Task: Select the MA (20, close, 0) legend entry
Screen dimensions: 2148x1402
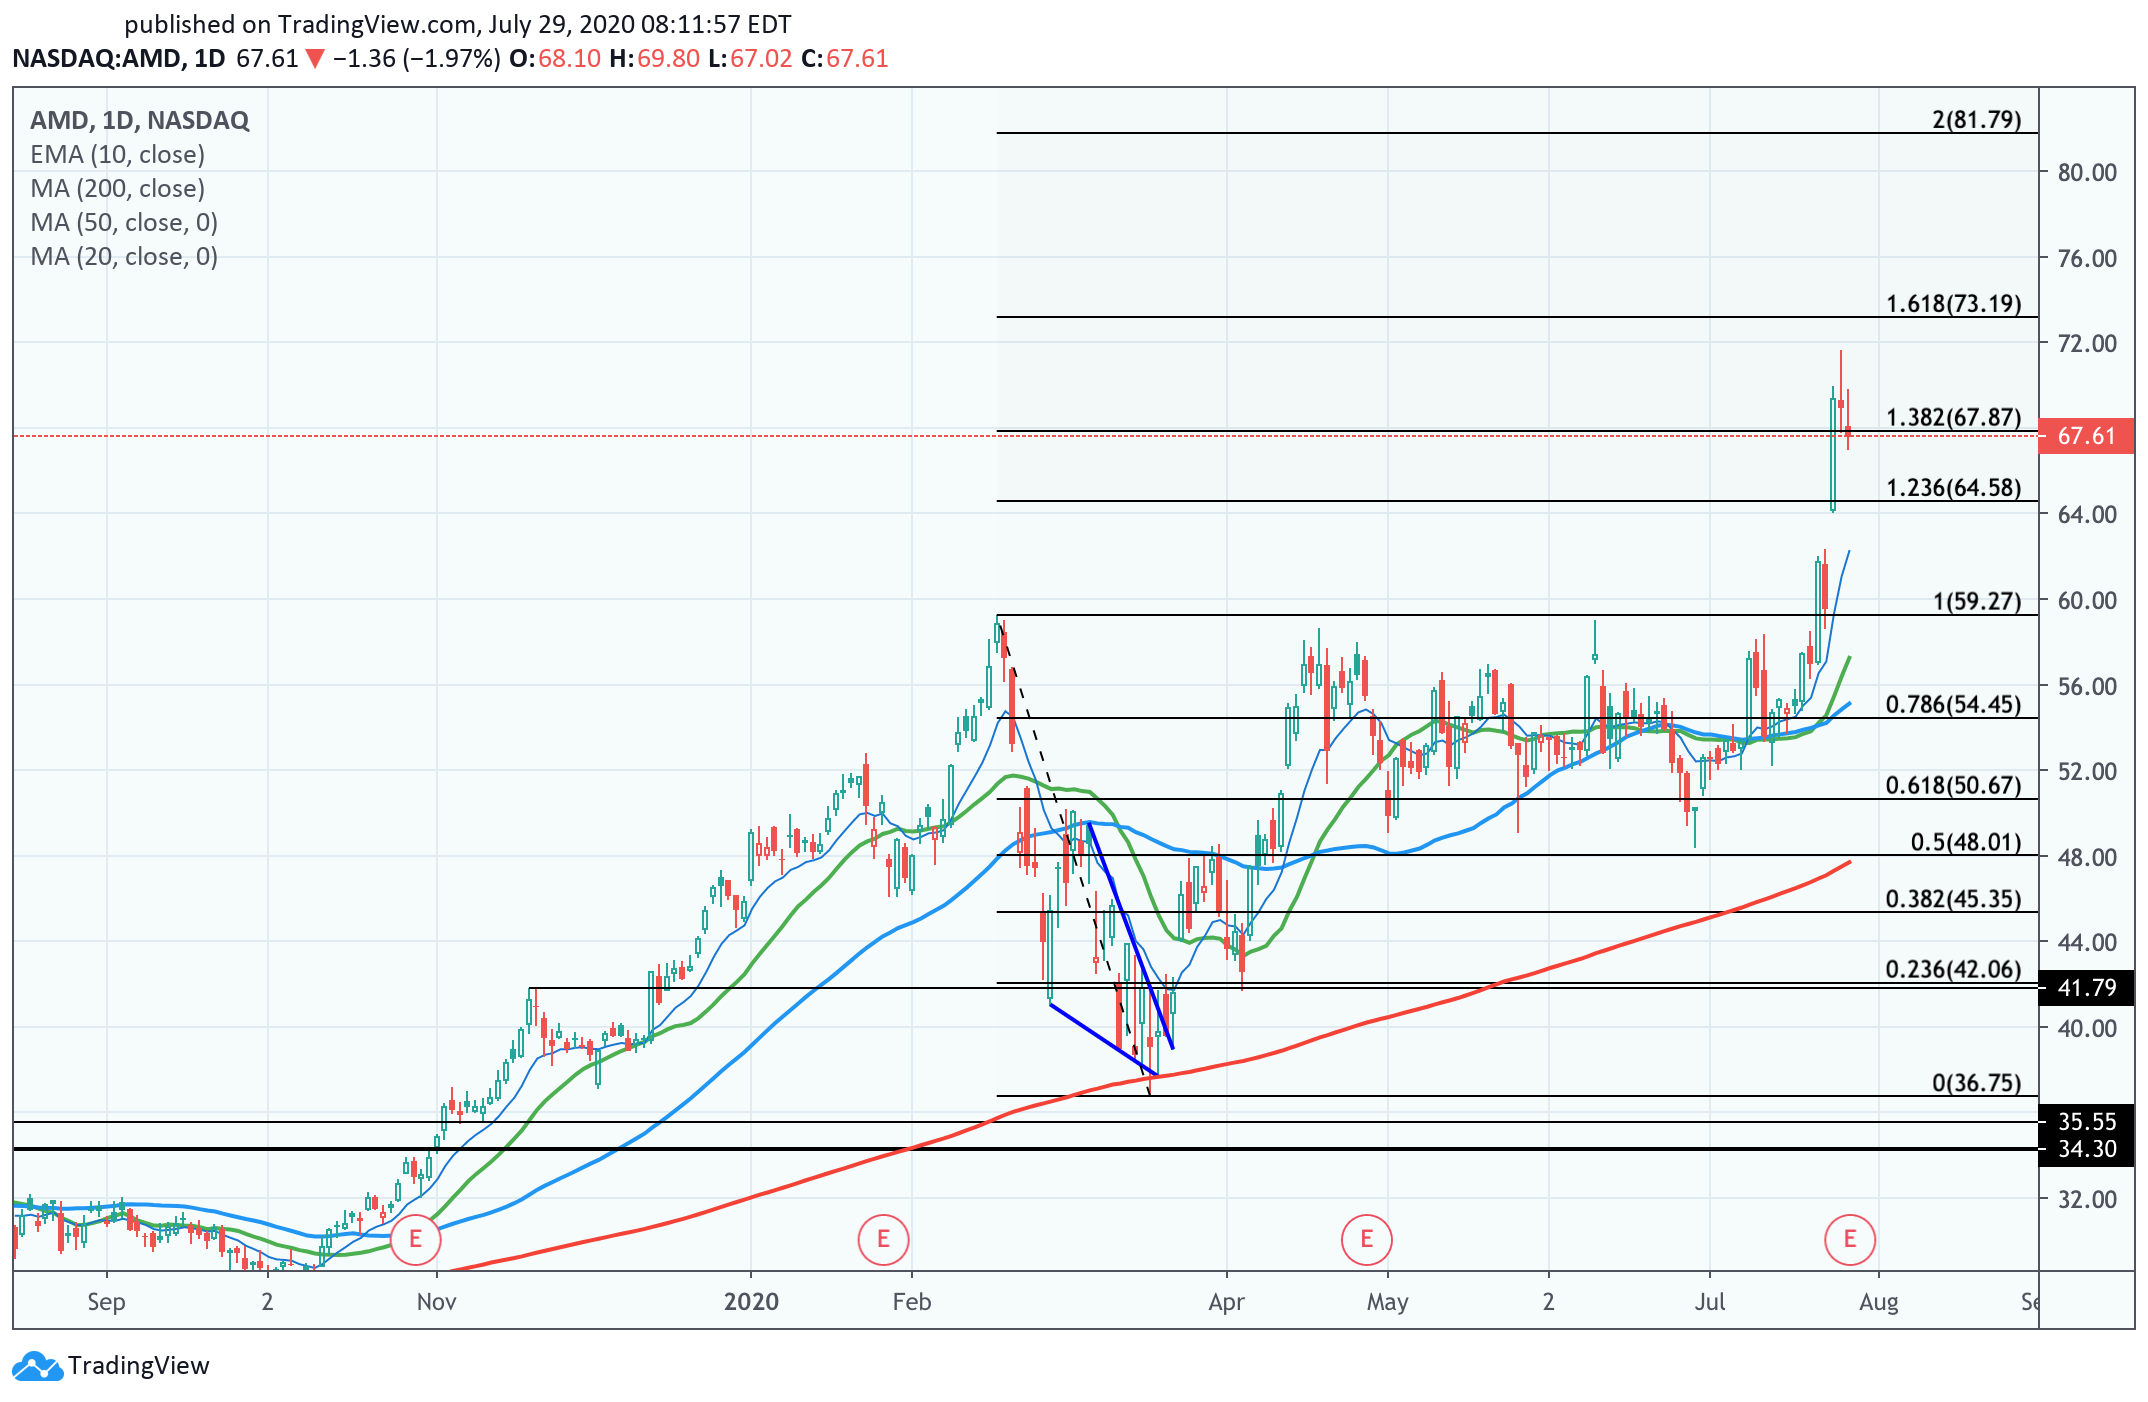Action: pyautogui.click(x=124, y=256)
